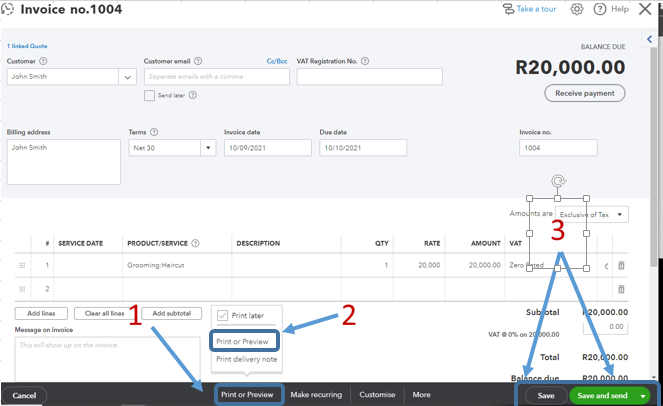This screenshot has width=663, height=406.
Task: Click the Invoice date field
Action: pyautogui.click(x=268, y=148)
